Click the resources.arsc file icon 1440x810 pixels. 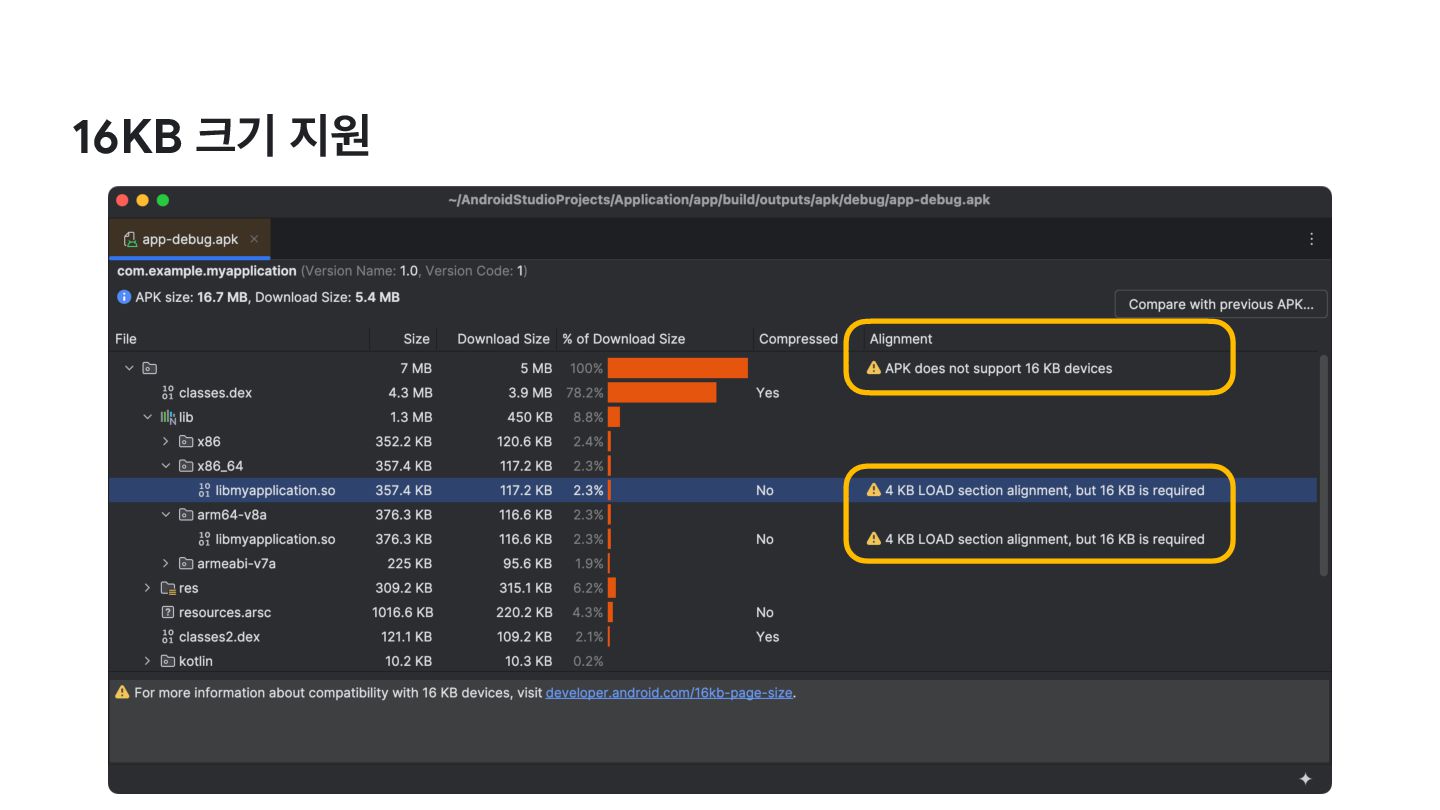[167, 612]
